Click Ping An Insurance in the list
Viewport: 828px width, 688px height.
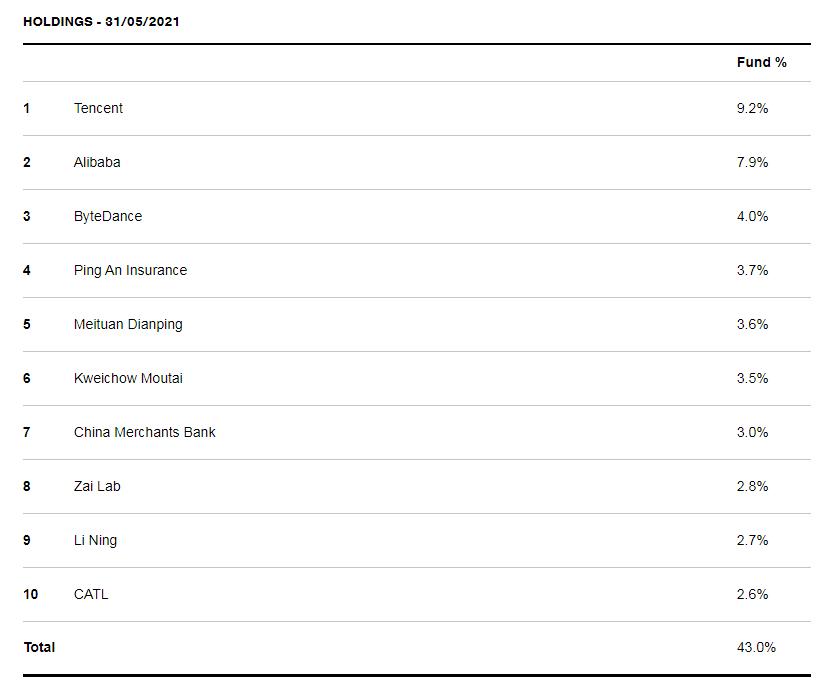130,270
